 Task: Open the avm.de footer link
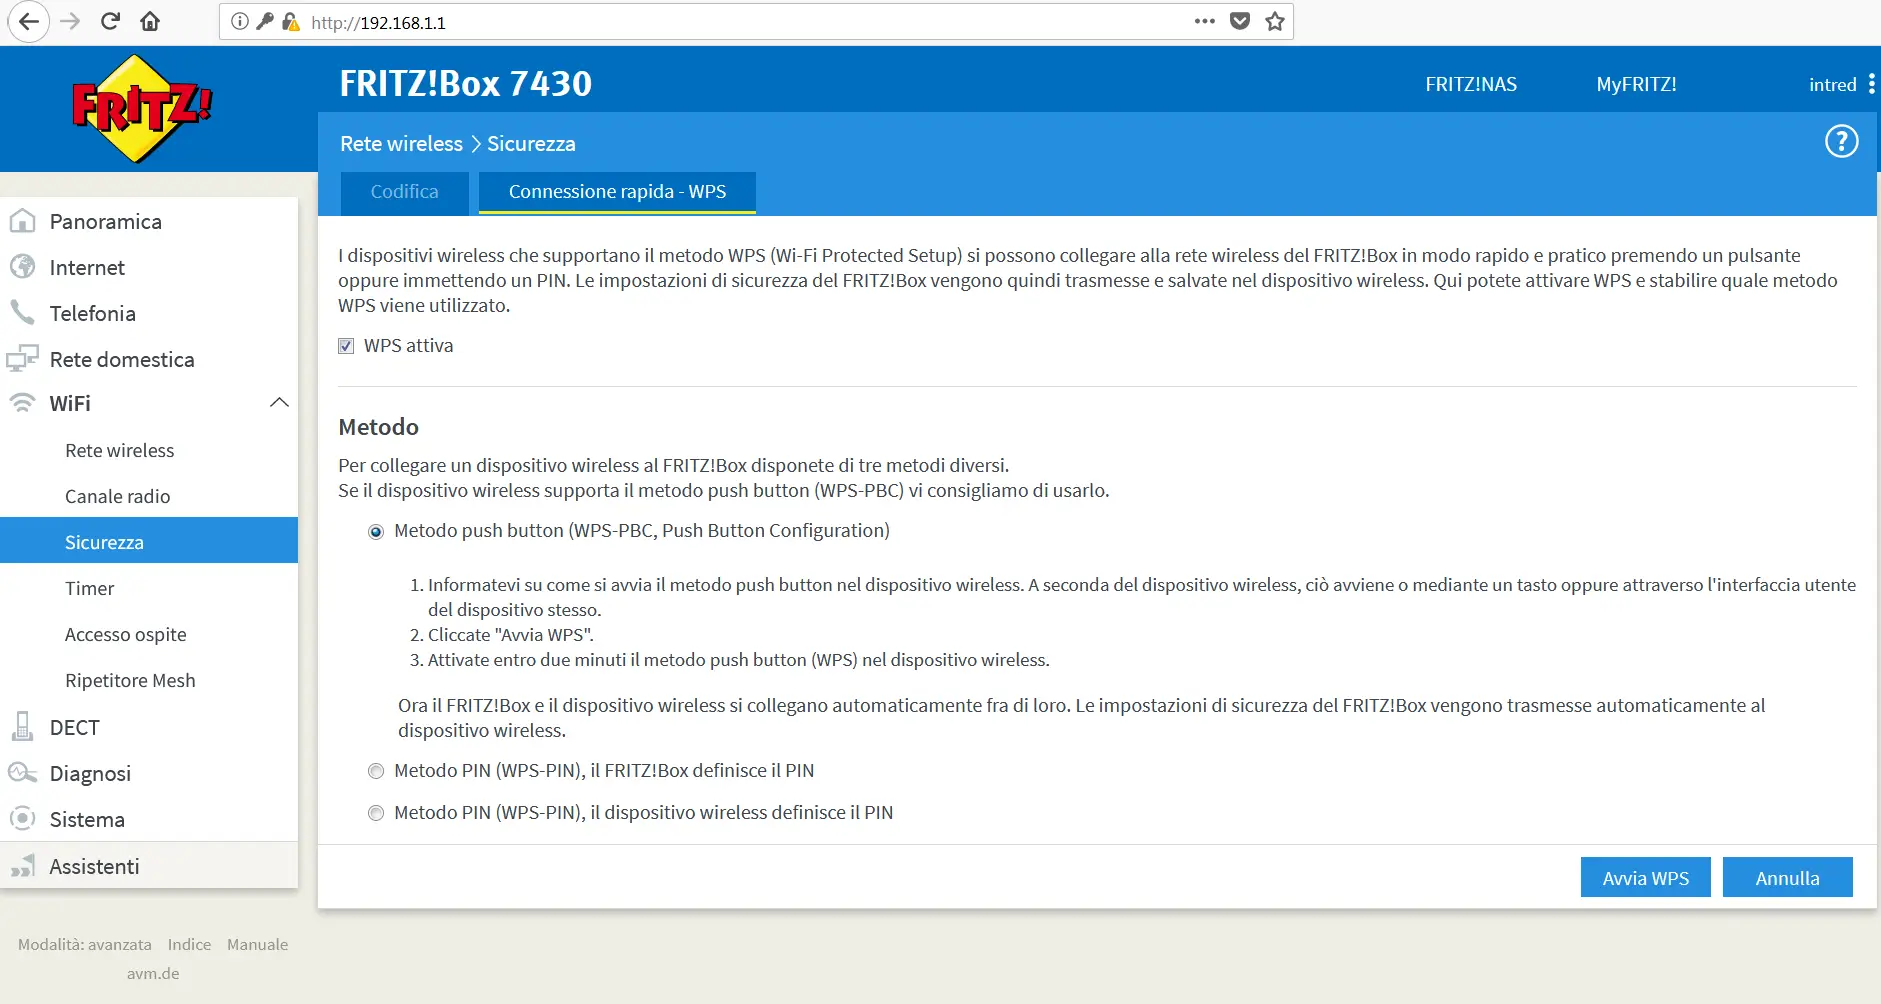[x=153, y=973]
